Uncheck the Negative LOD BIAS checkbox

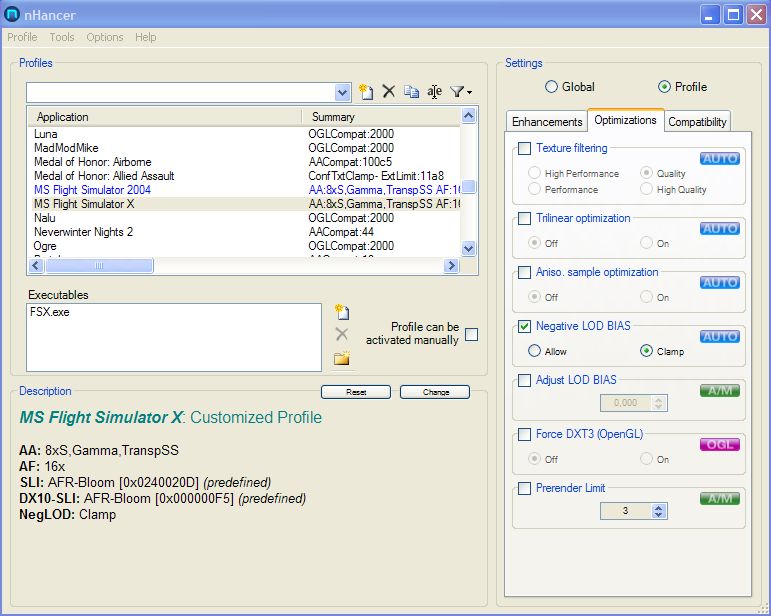tap(525, 326)
